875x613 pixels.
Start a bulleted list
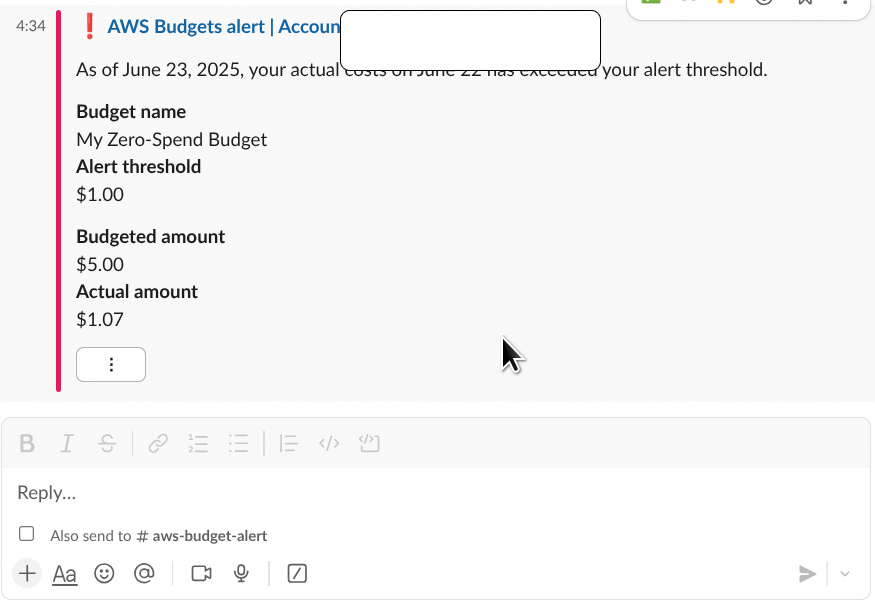pos(238,444)
